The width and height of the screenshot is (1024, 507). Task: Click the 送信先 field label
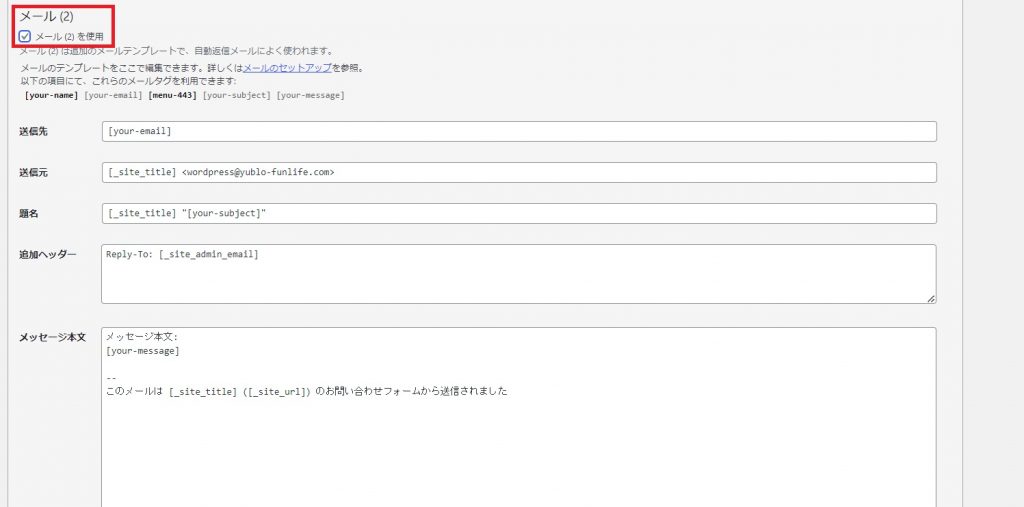pos(33,131)
